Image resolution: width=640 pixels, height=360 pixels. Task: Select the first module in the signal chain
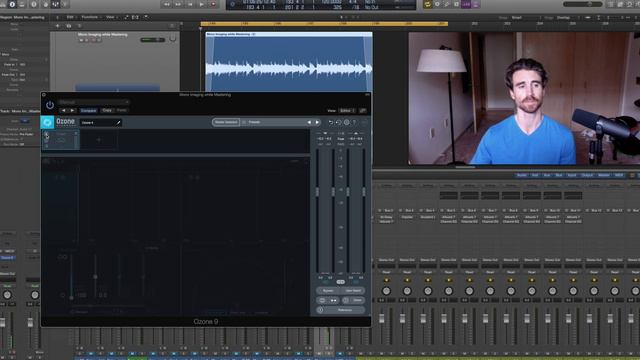click(x=61, y=140)
